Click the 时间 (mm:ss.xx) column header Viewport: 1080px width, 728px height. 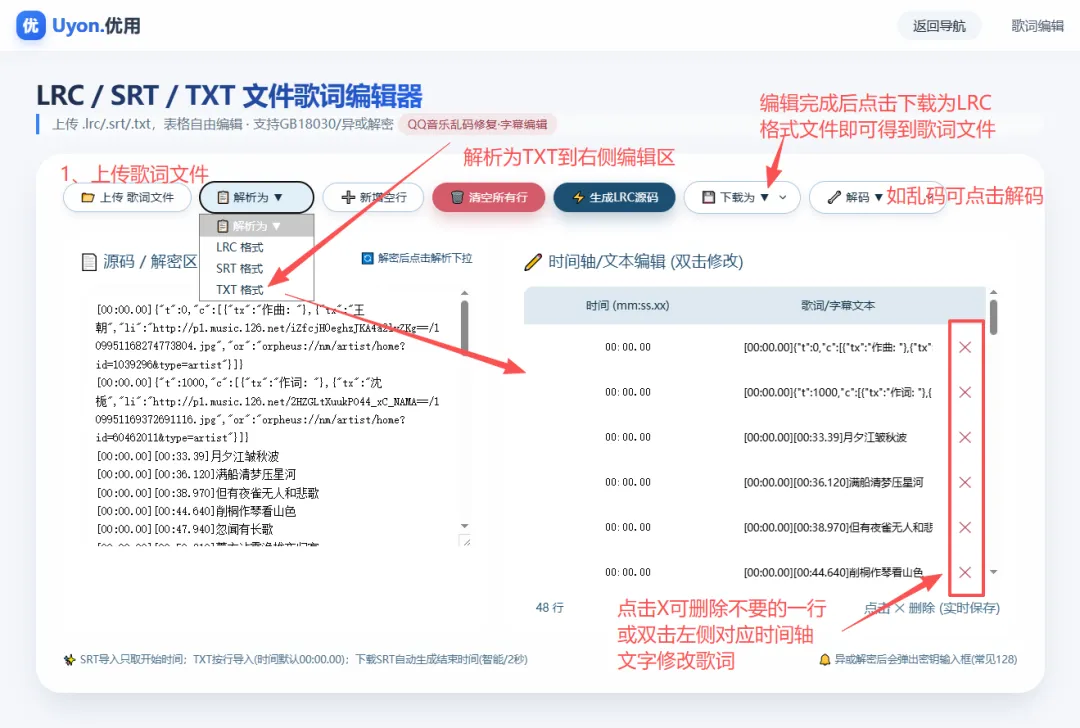(627, 306)
